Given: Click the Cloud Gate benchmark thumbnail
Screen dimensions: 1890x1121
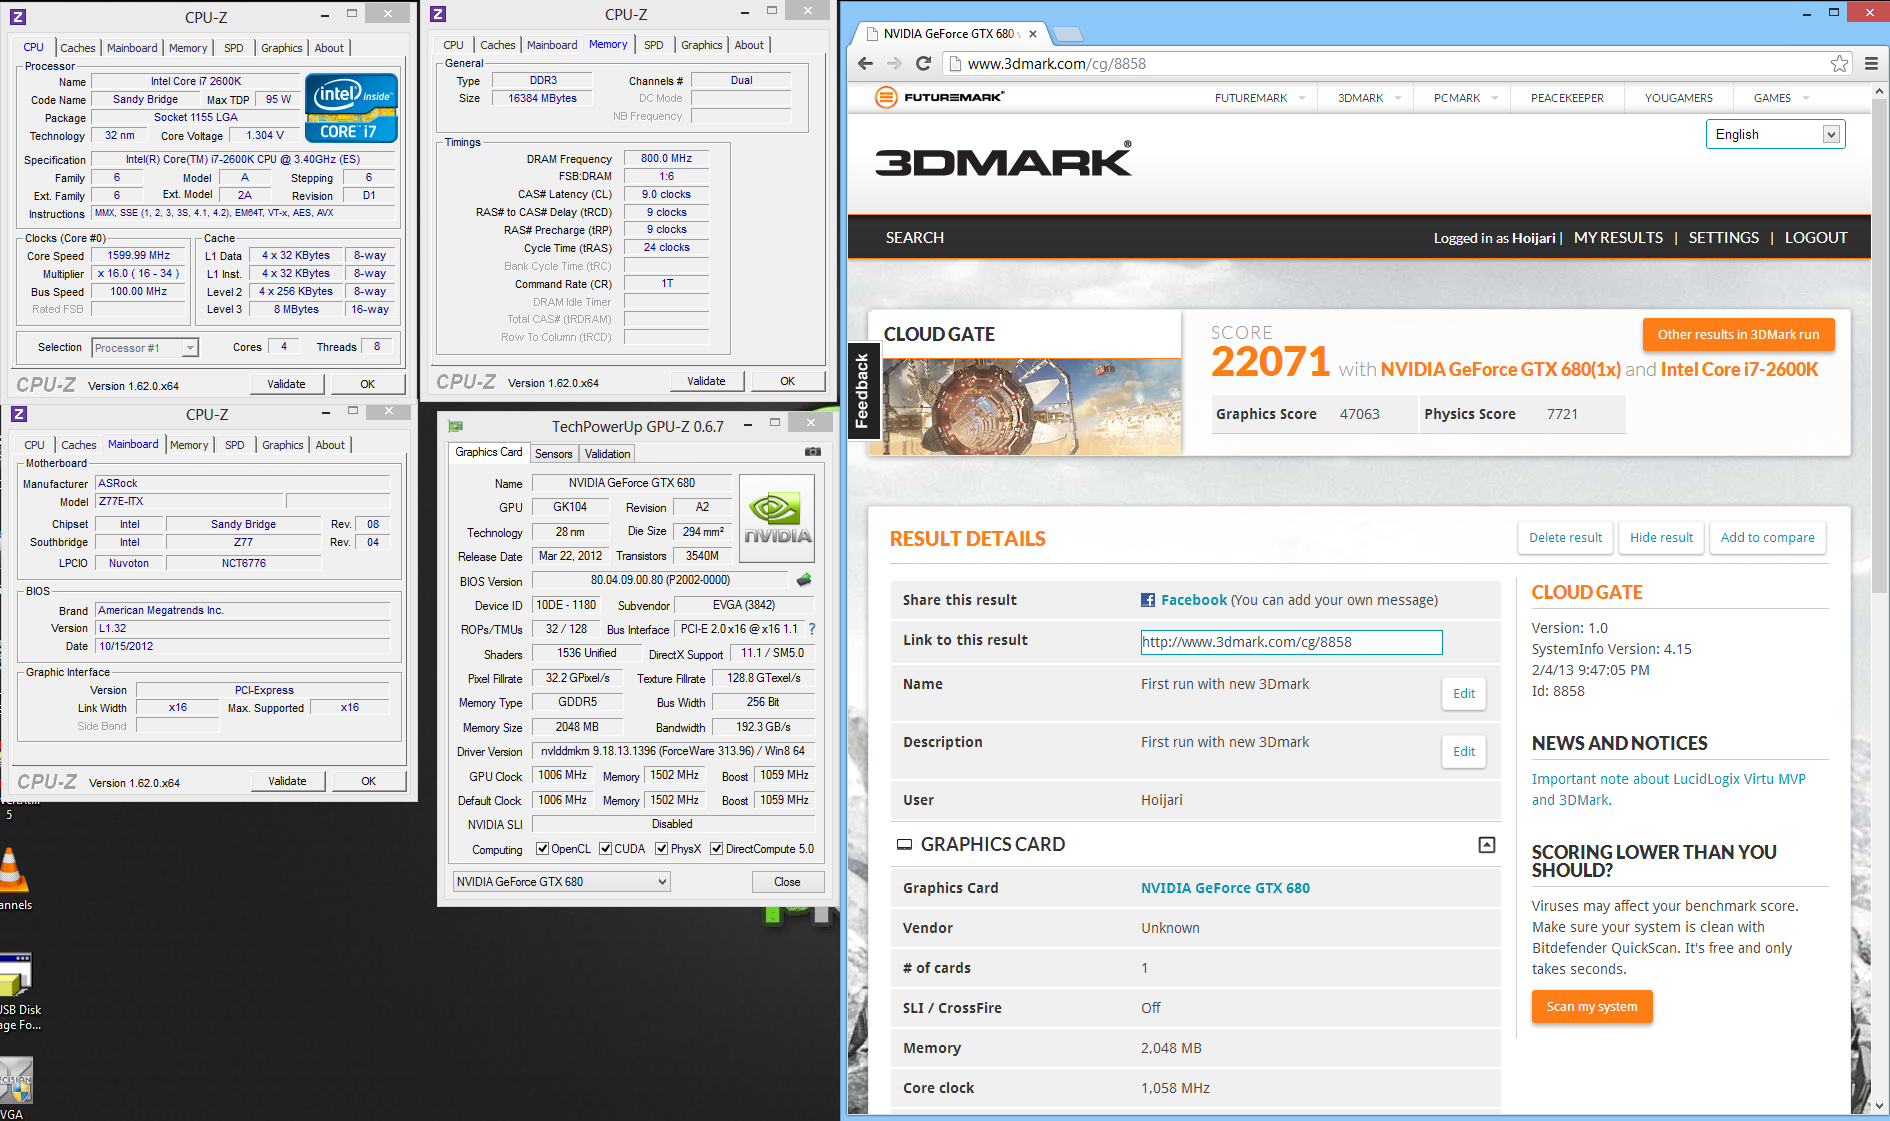Looking at the screenshot, I should 1025,407.
